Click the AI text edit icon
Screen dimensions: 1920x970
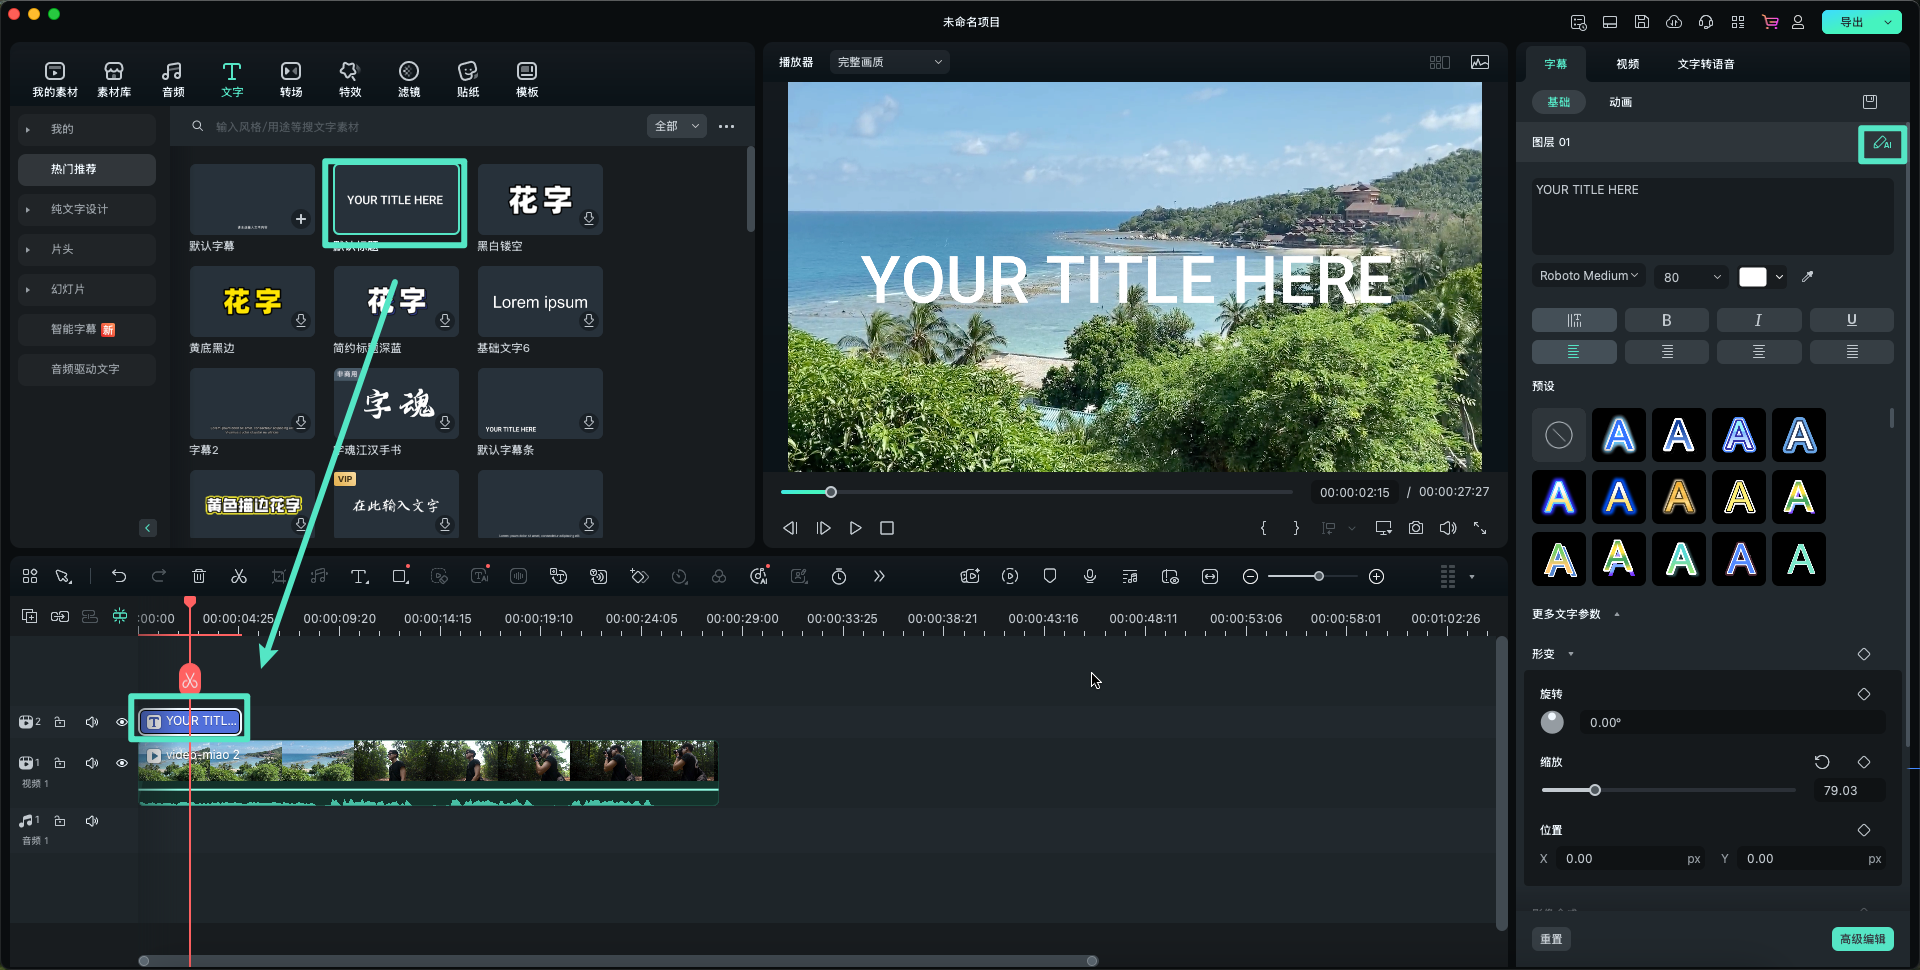click(x=1881, y=143)
